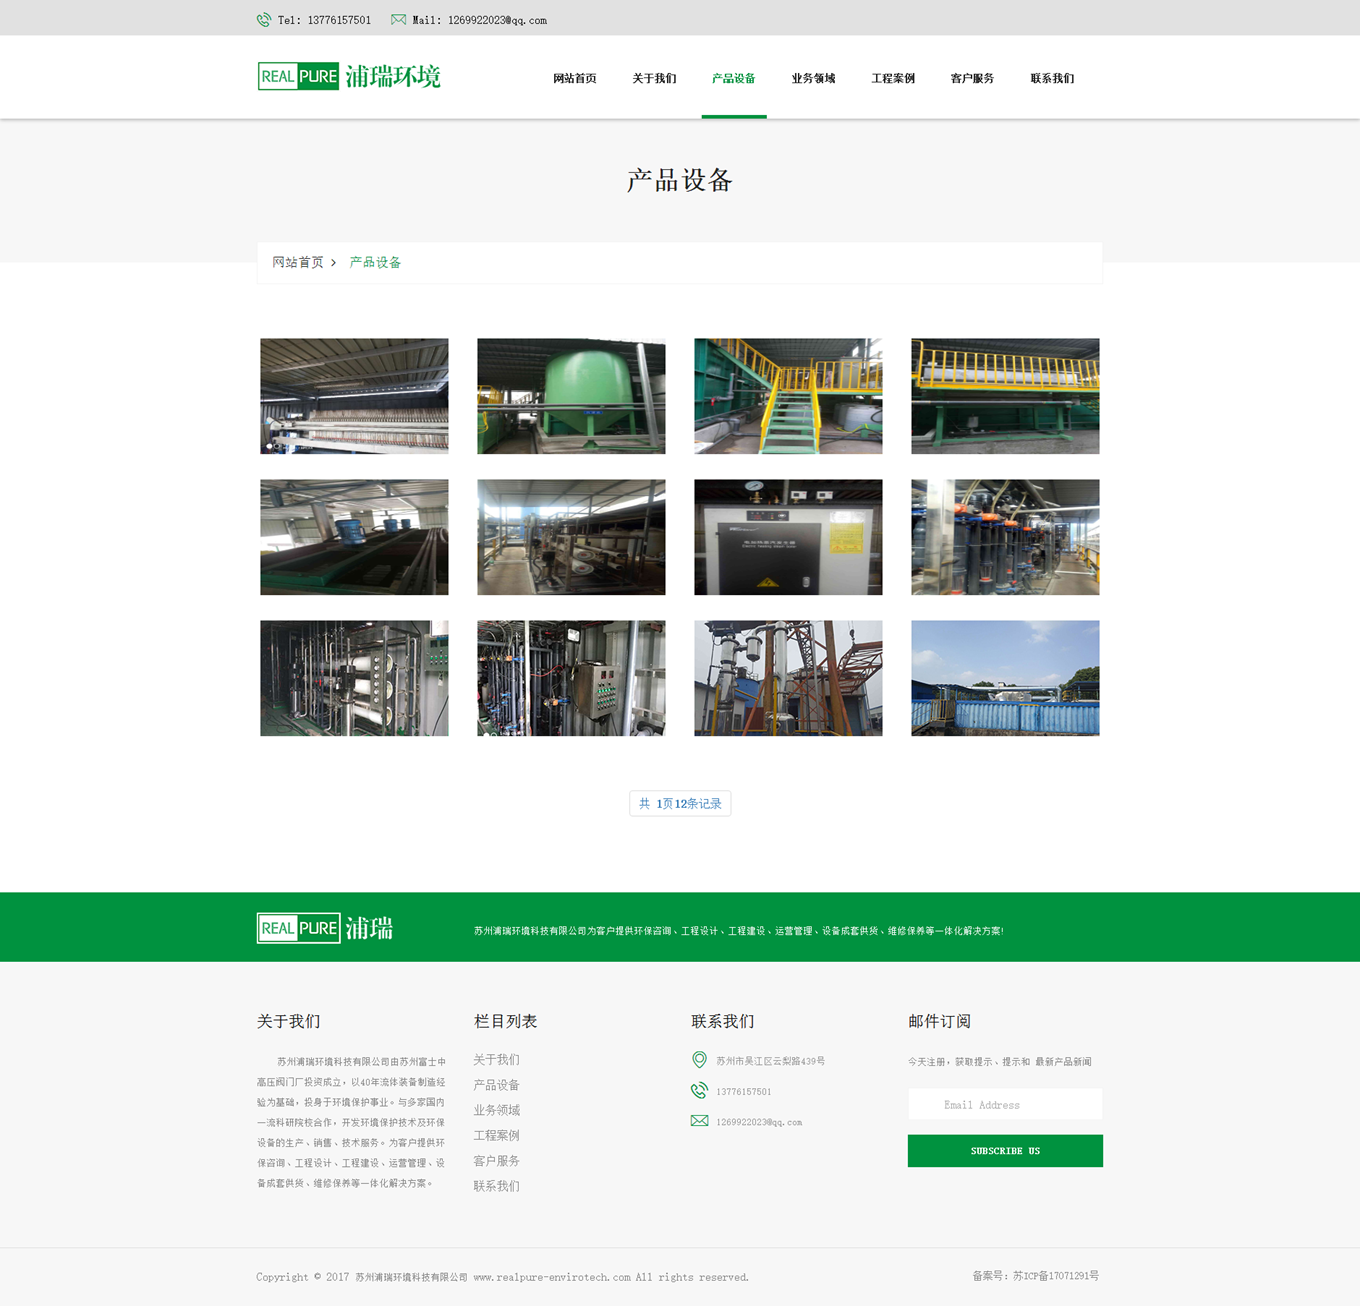Click the REAL PURE header logo
The width and height of the screenshot is (1360, 1306).
348,77
